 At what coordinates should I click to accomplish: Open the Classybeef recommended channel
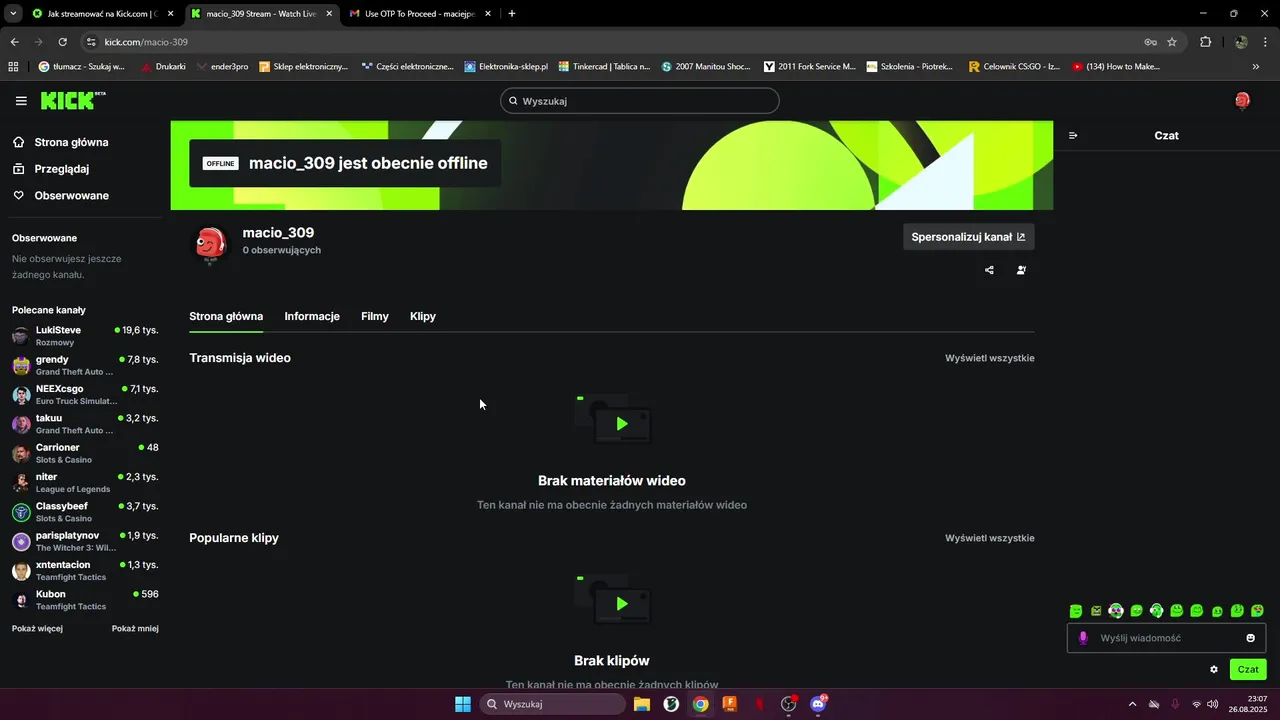(85, 512)
